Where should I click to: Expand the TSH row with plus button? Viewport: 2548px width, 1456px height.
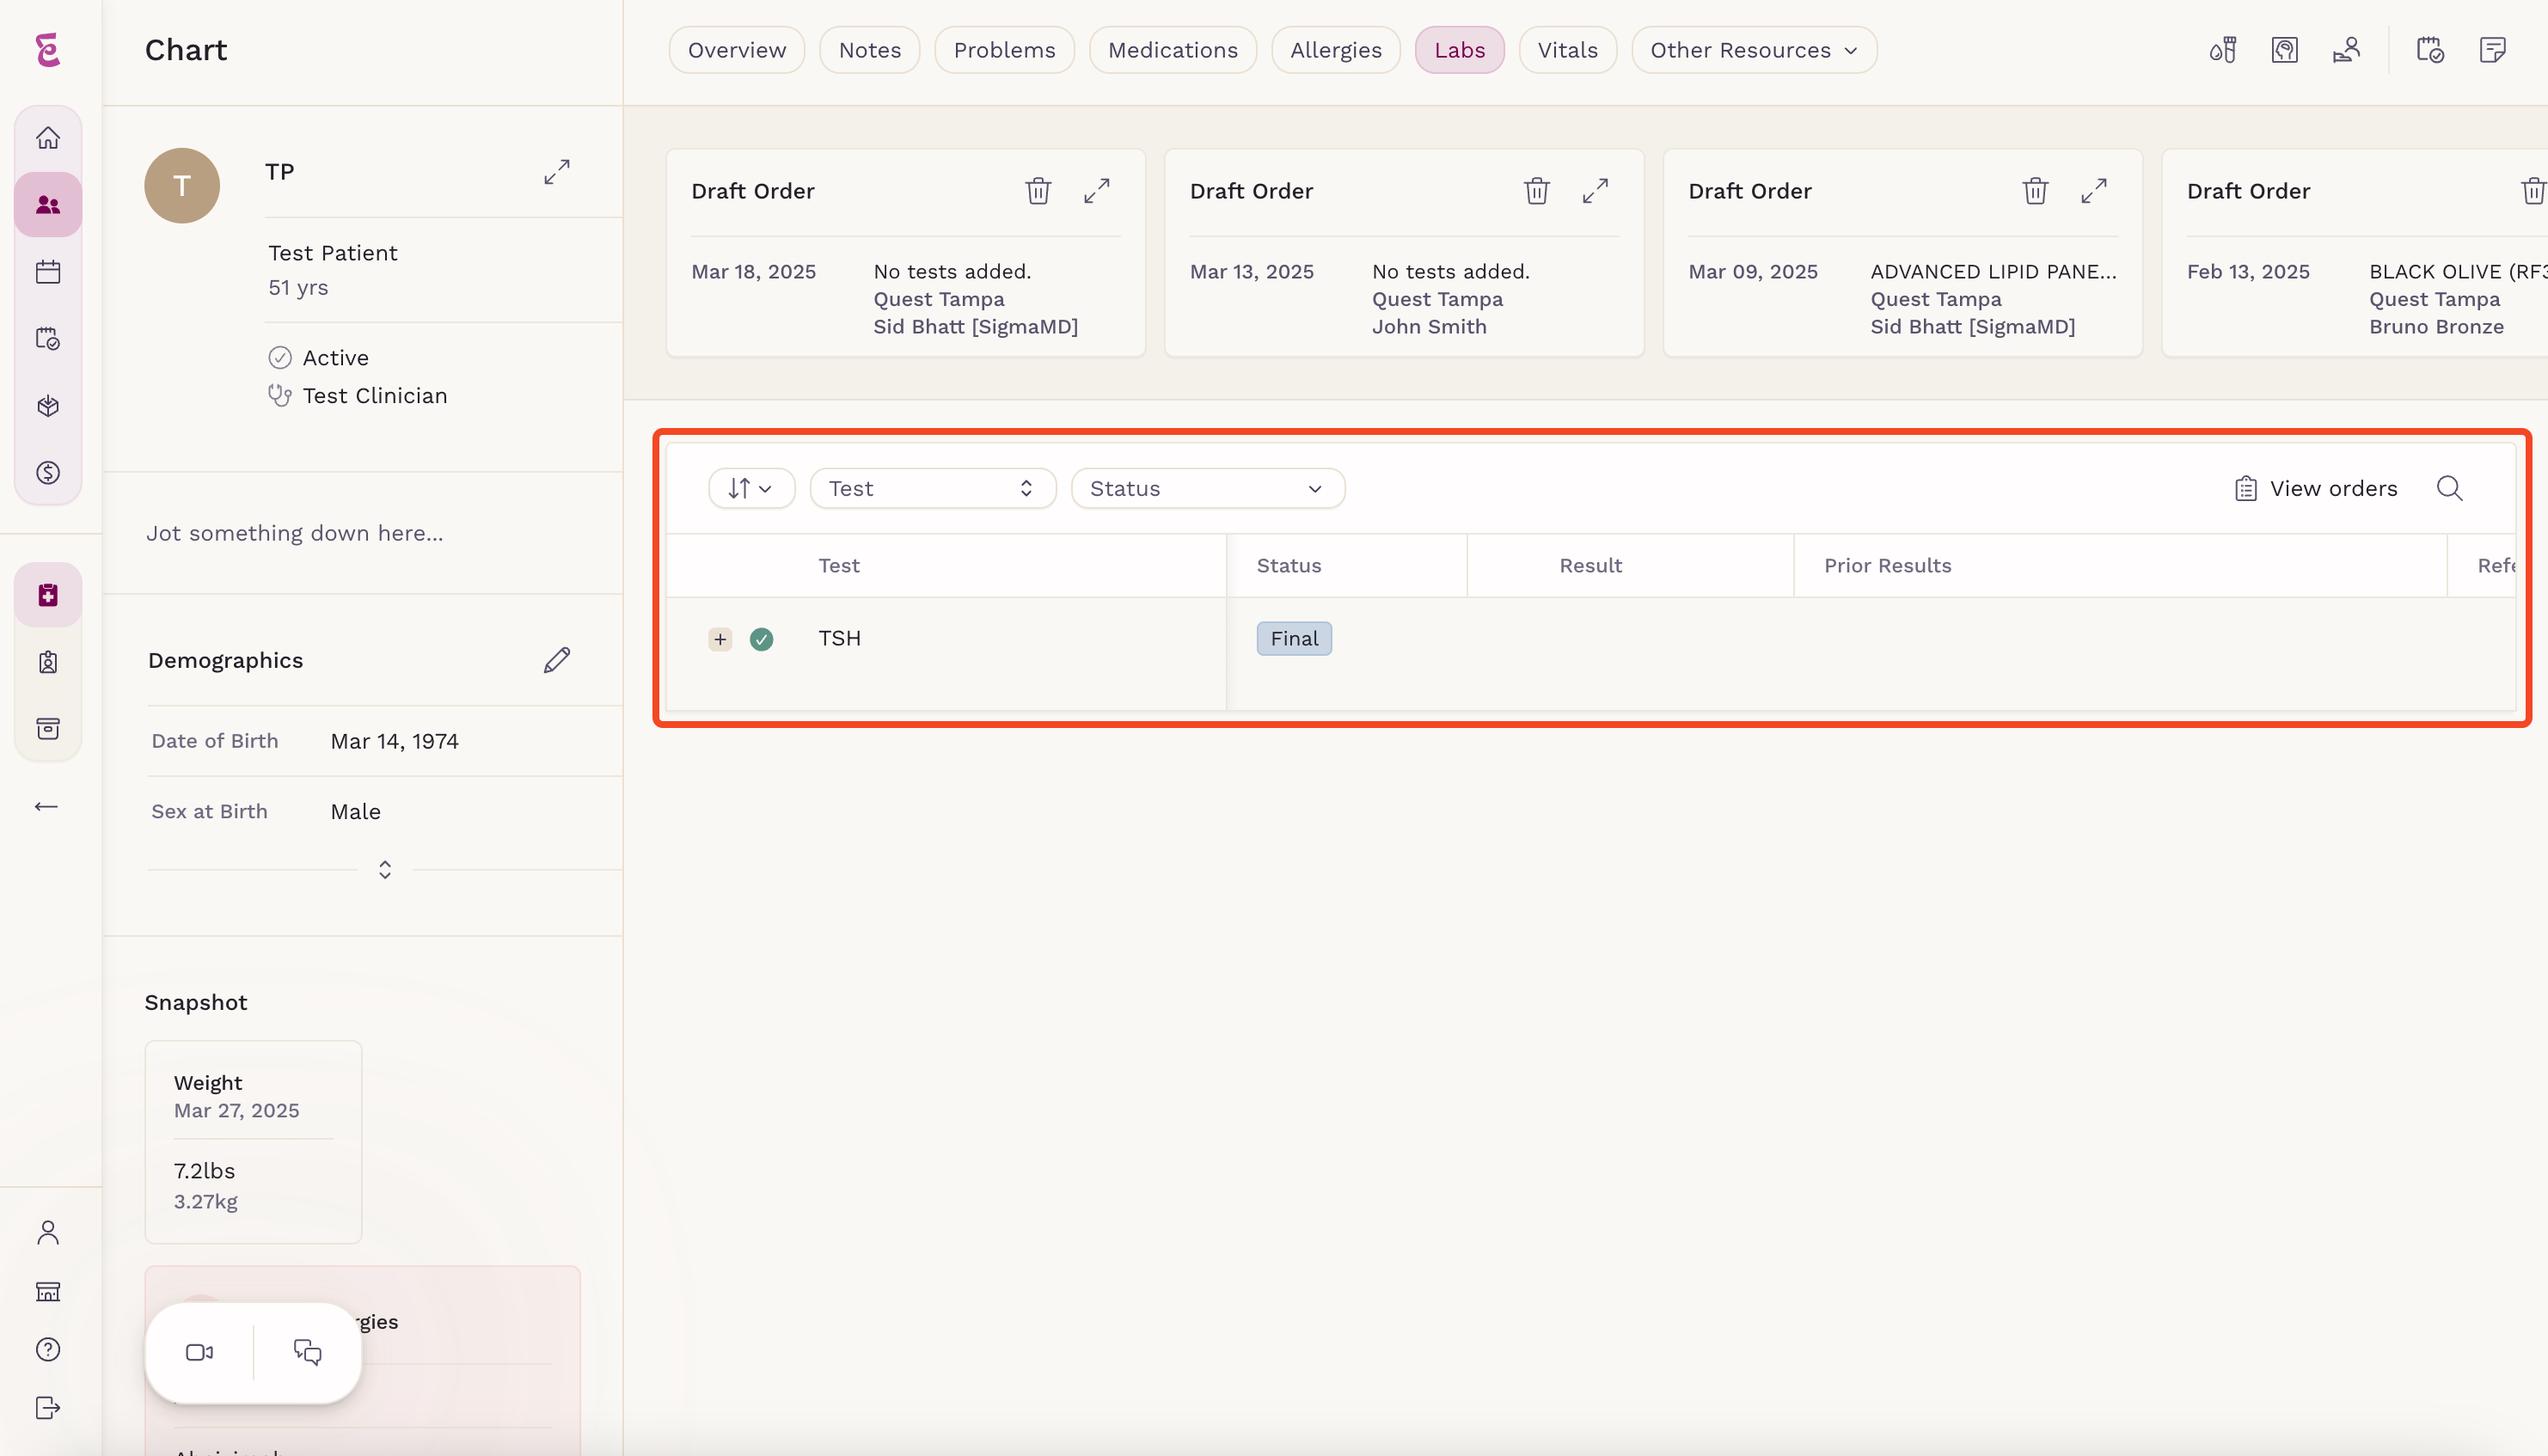coord(720,639)
